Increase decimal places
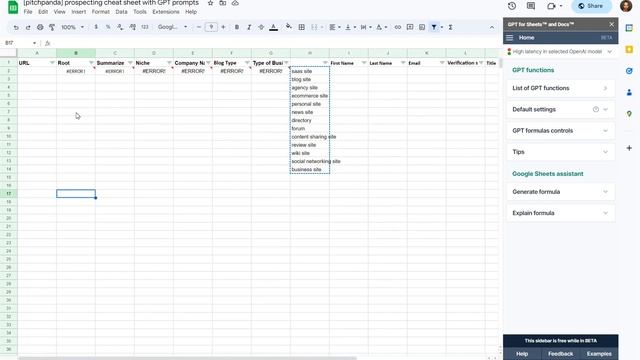Screen dimensions: 640x360 pos(132,27)
